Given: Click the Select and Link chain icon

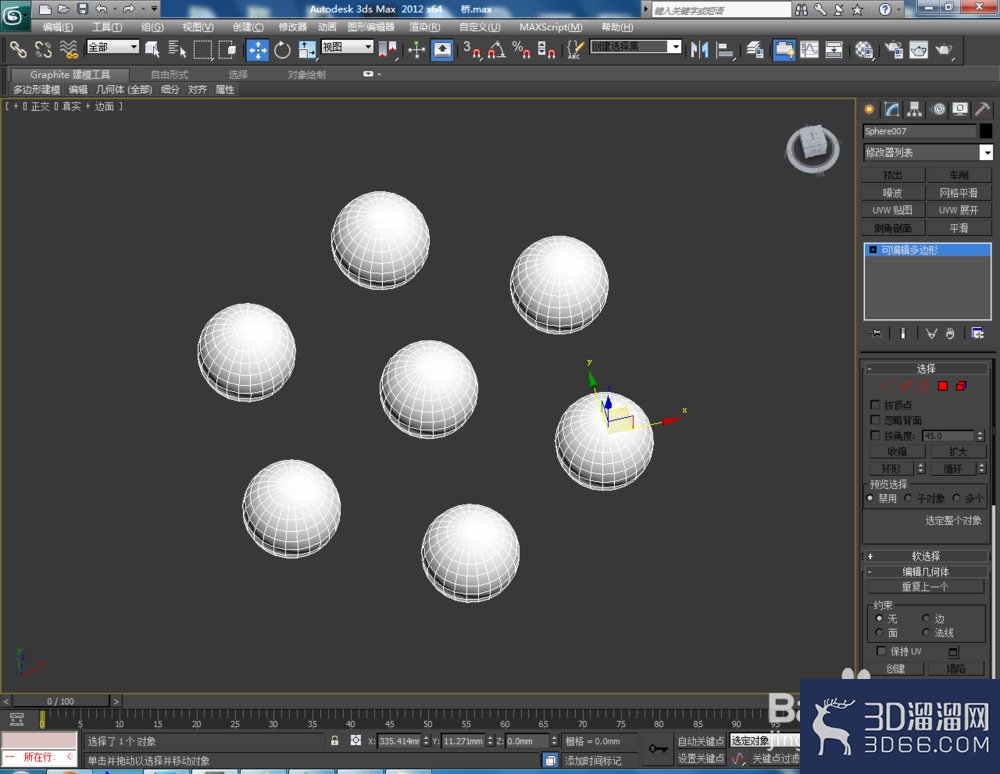Looking at the screenshot, I should coord(18,49).
